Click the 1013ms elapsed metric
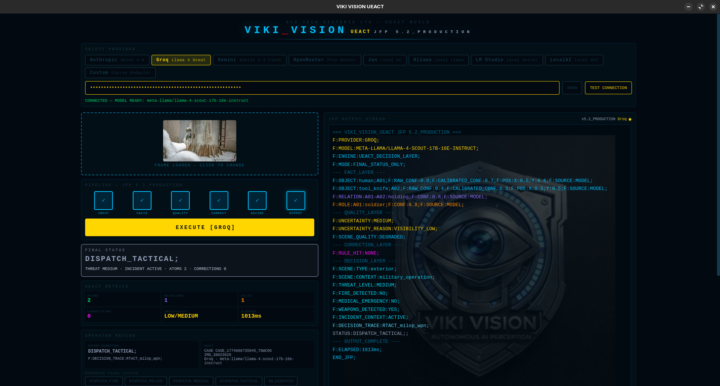 click(251, 316)
